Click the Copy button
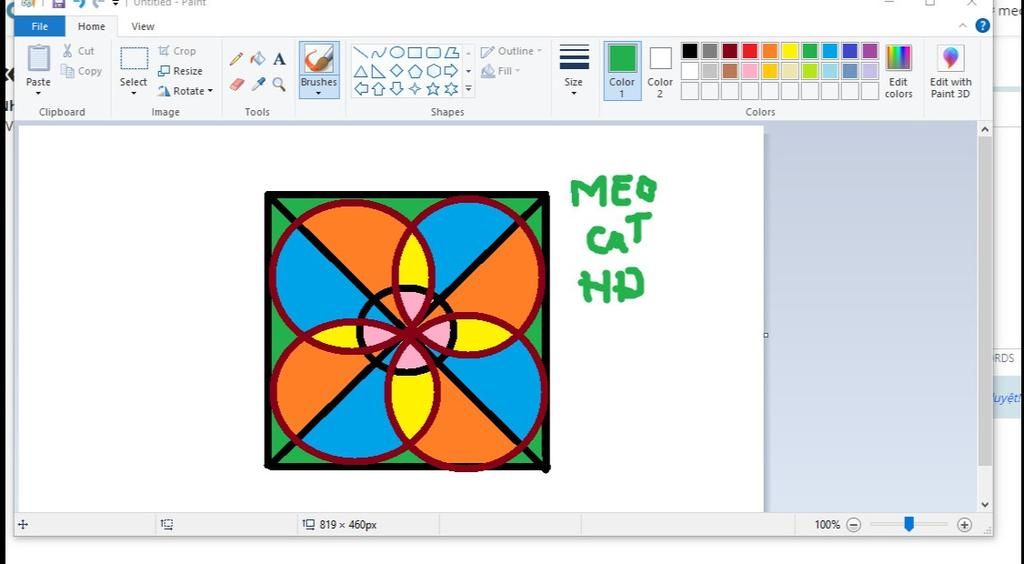The image size is (1024, 564). (82, 70)
